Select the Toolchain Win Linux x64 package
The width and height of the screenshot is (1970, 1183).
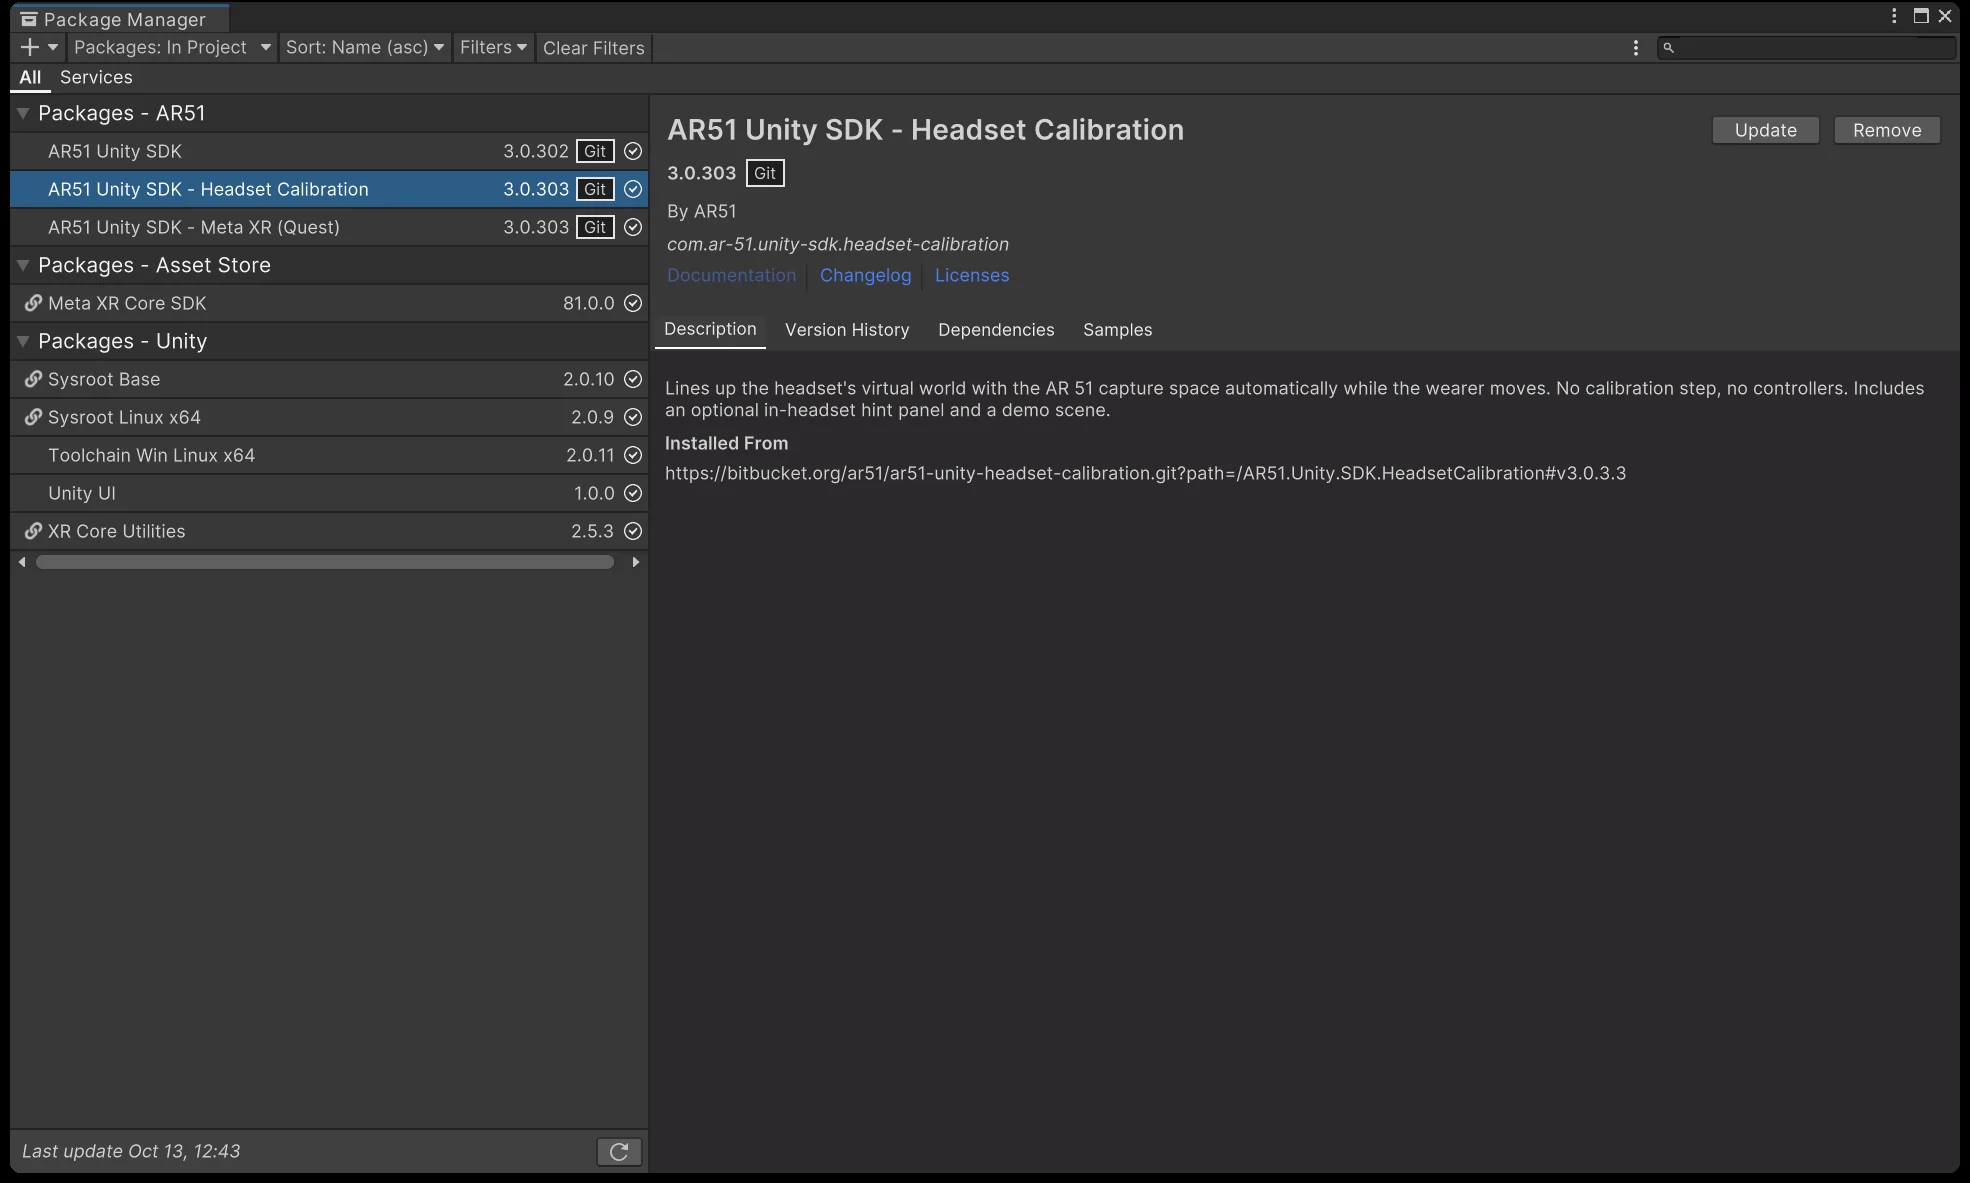click(329, 455)
